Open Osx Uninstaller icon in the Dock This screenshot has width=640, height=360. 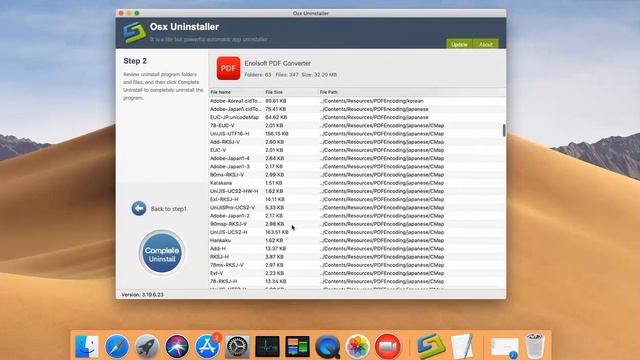click(x=431, y=346)
